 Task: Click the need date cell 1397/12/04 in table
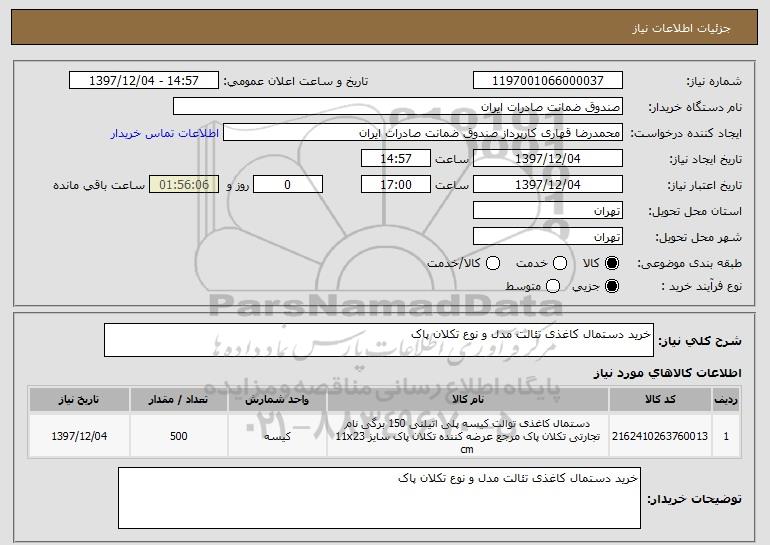79,436
